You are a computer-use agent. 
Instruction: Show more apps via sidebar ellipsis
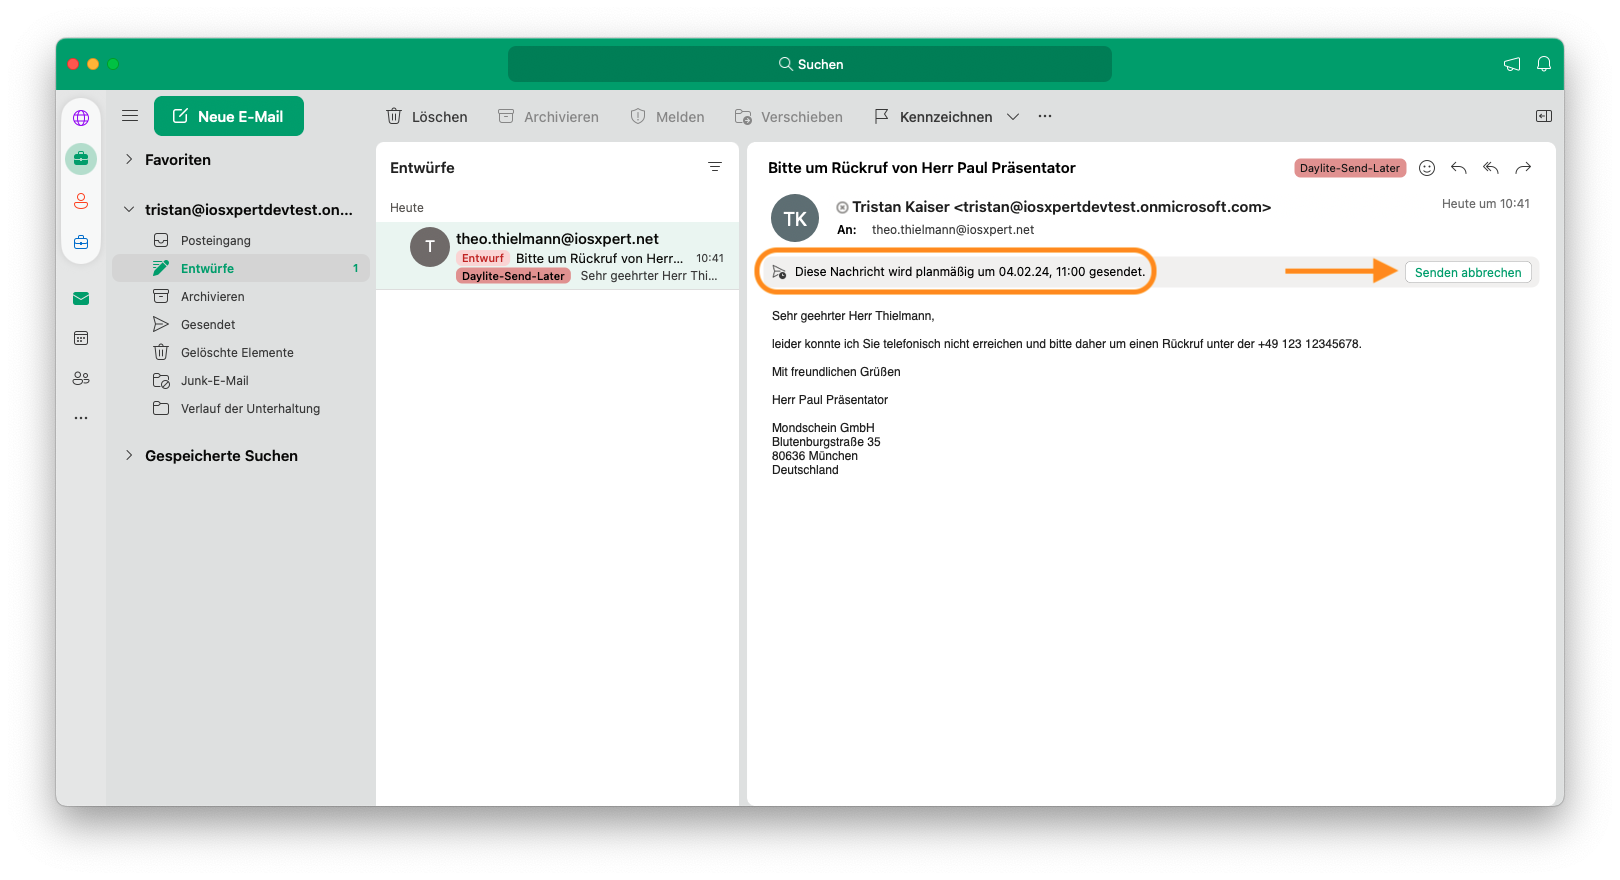(81, 418)
